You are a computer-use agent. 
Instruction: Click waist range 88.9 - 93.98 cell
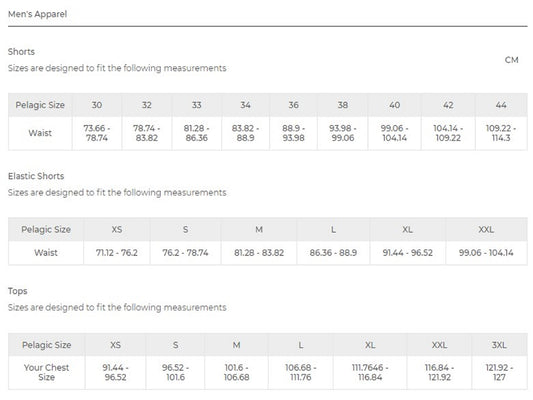coord(293,133)
